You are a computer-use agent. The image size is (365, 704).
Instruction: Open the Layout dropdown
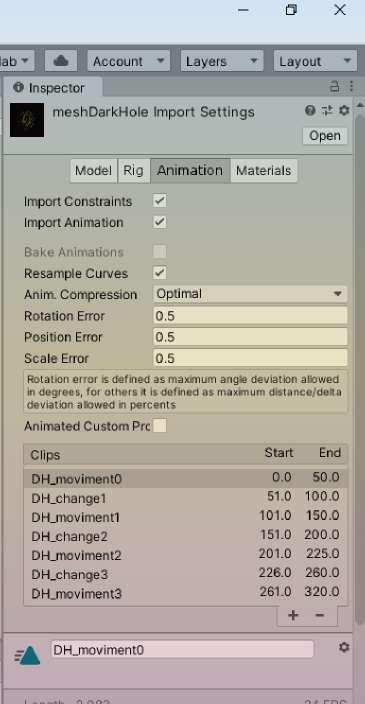coord(315,61)
